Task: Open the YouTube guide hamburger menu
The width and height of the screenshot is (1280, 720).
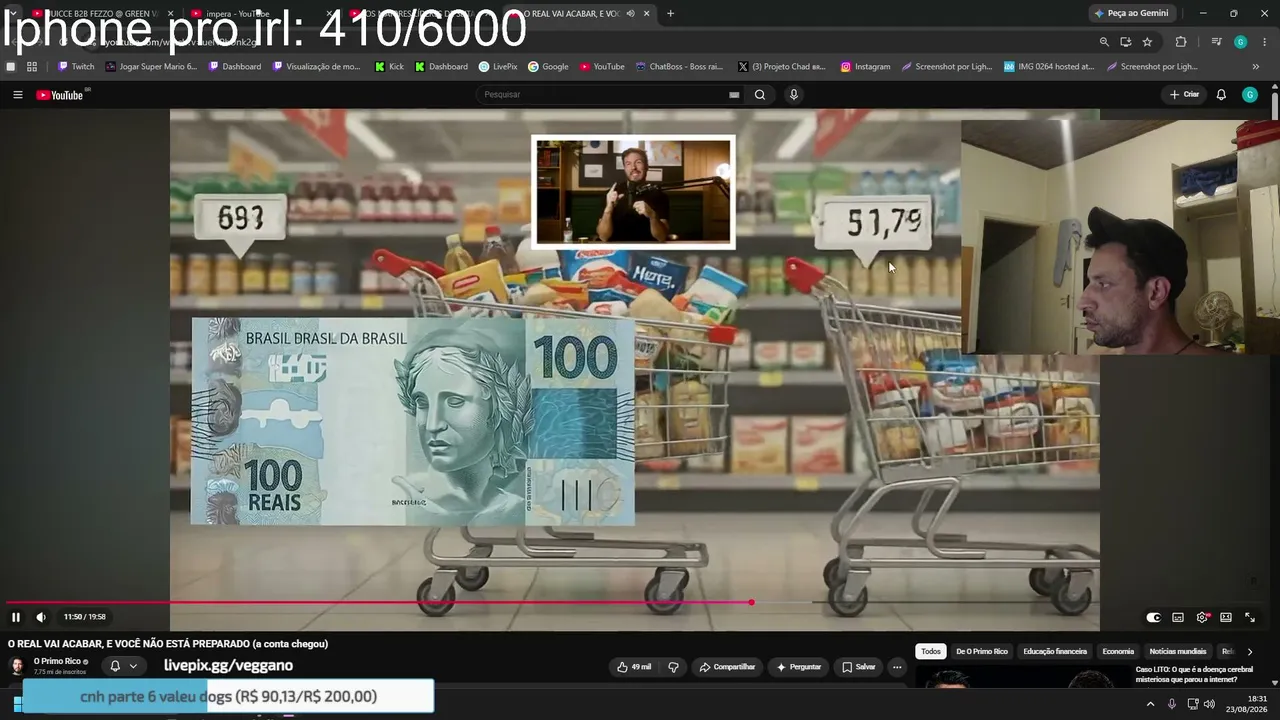Action: tap(17, 95)
